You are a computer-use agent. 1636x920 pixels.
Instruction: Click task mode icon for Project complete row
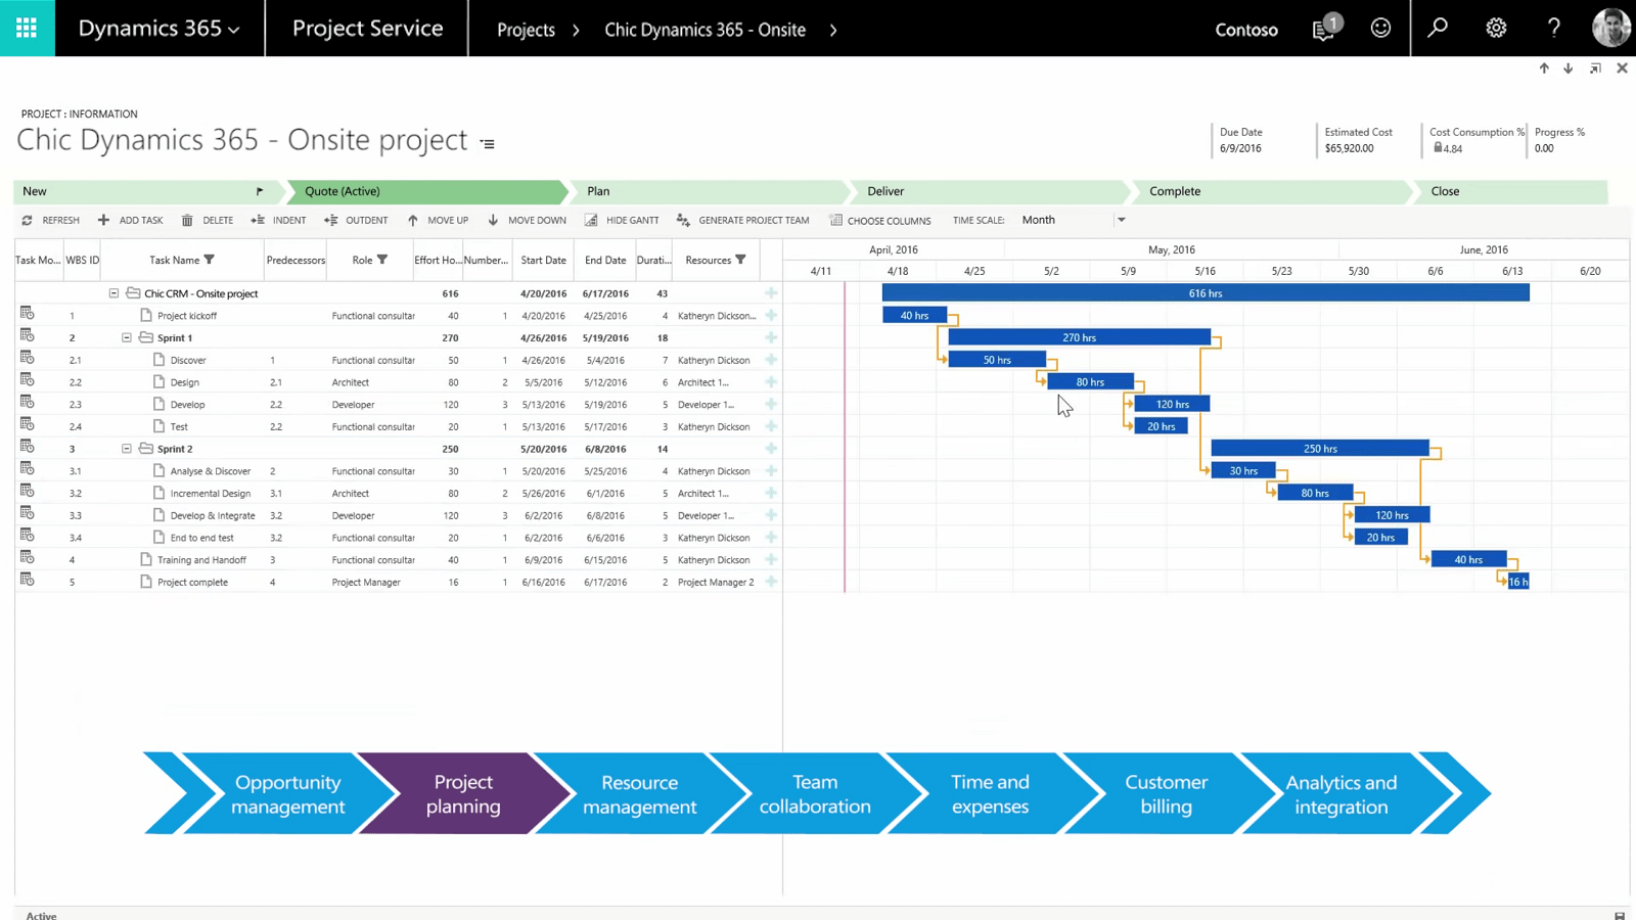pyautogui.click(x=27, y=580)
